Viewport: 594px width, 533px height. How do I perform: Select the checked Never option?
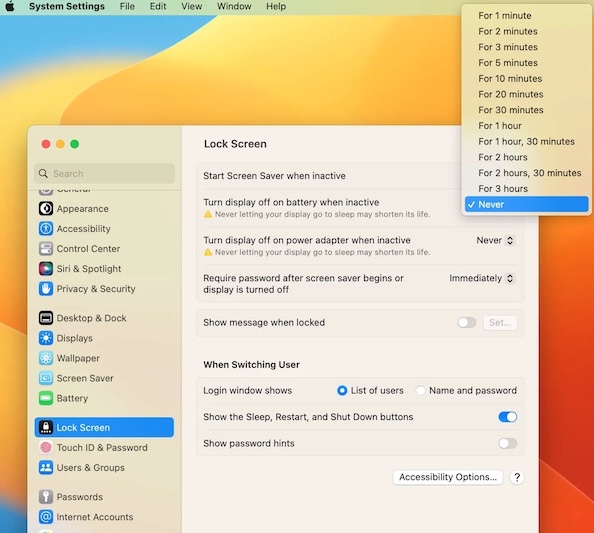coord(527,204)
